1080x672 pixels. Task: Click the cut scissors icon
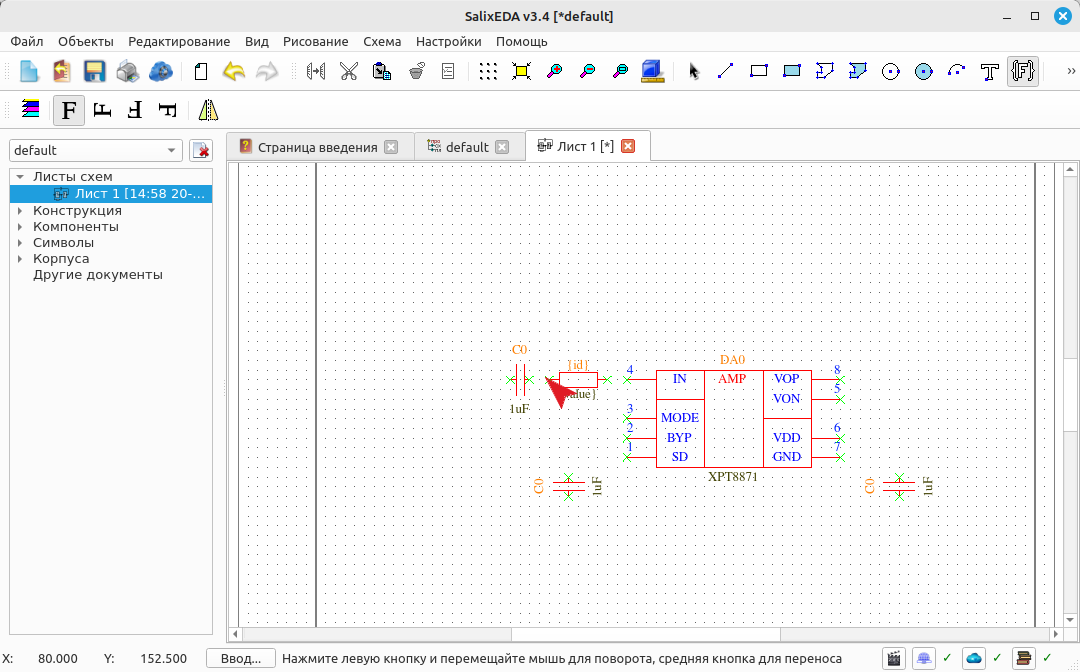[x=349, y=71]
